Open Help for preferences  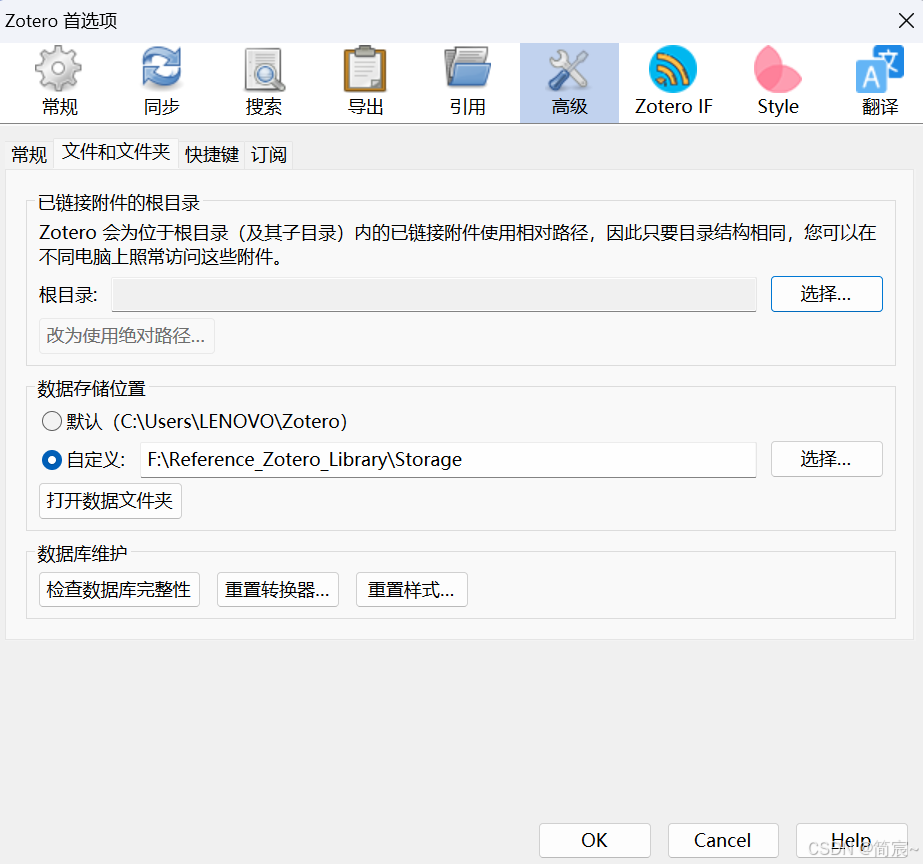pos(851,840)
